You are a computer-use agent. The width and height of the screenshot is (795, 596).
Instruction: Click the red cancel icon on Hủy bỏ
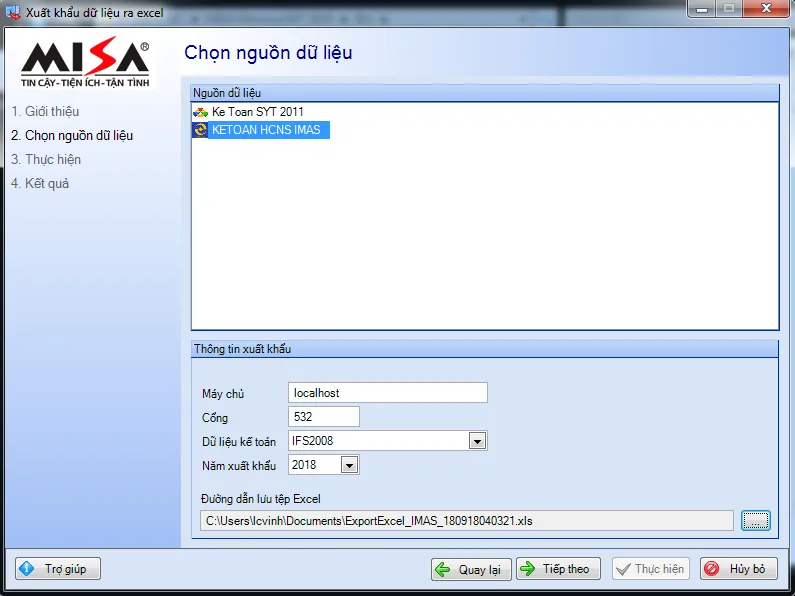(712, 569)
